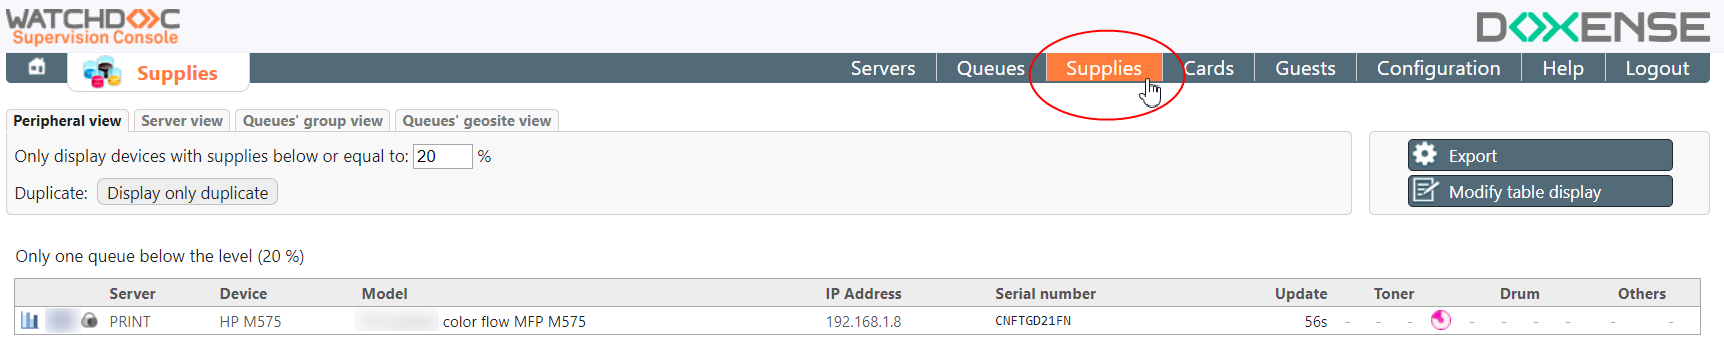Open the Servers menu

pos(883,68)
